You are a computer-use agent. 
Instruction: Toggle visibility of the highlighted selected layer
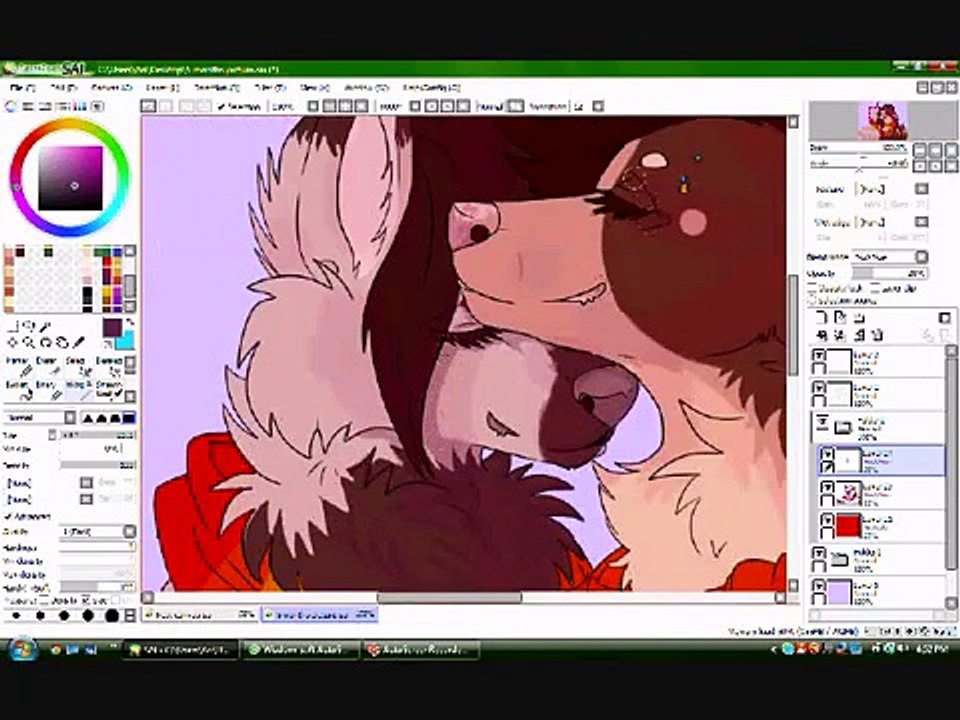(x=827, y=454)
